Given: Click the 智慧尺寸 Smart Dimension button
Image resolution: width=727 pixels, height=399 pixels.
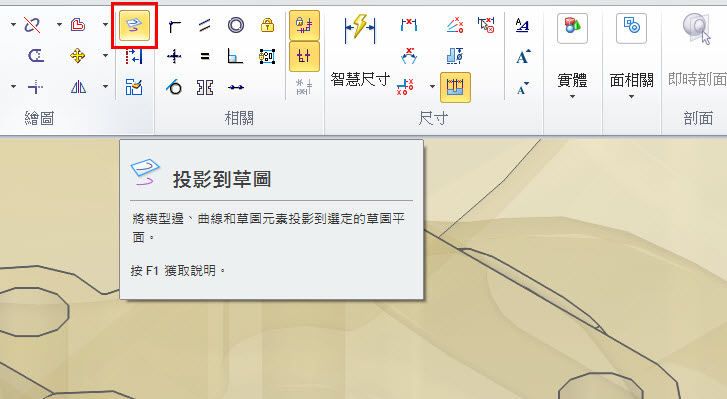Looking at the screenshot, I should click(x=360, y=51).
